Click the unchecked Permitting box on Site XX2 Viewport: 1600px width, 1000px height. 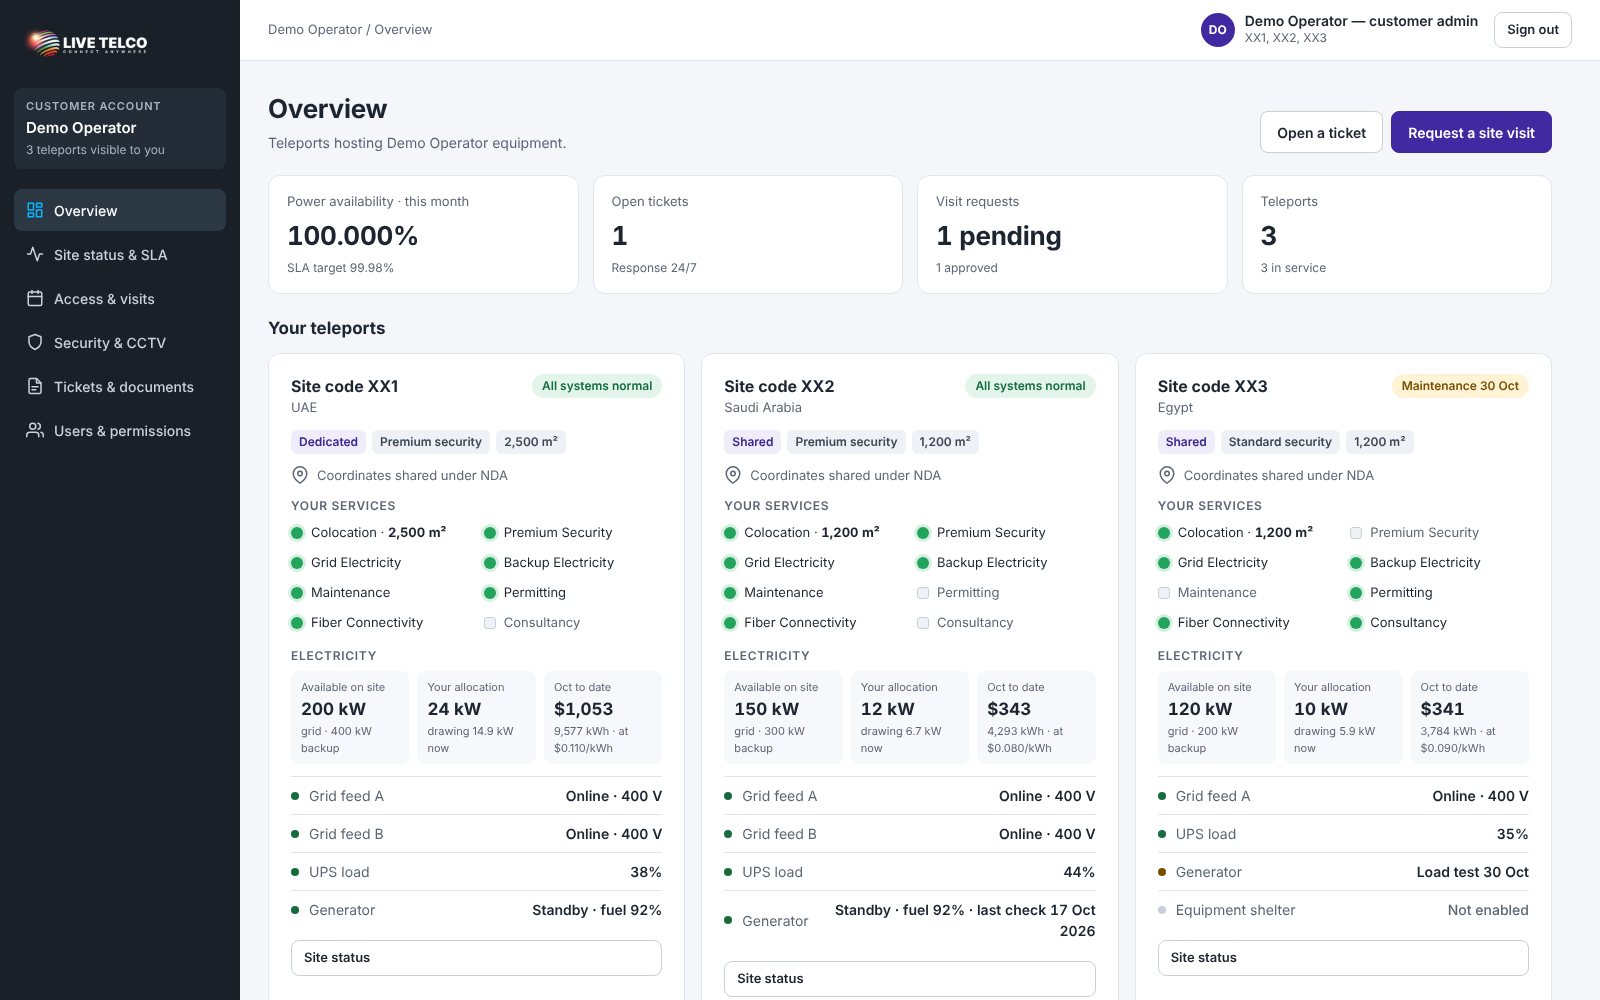[x=923, y=593]
